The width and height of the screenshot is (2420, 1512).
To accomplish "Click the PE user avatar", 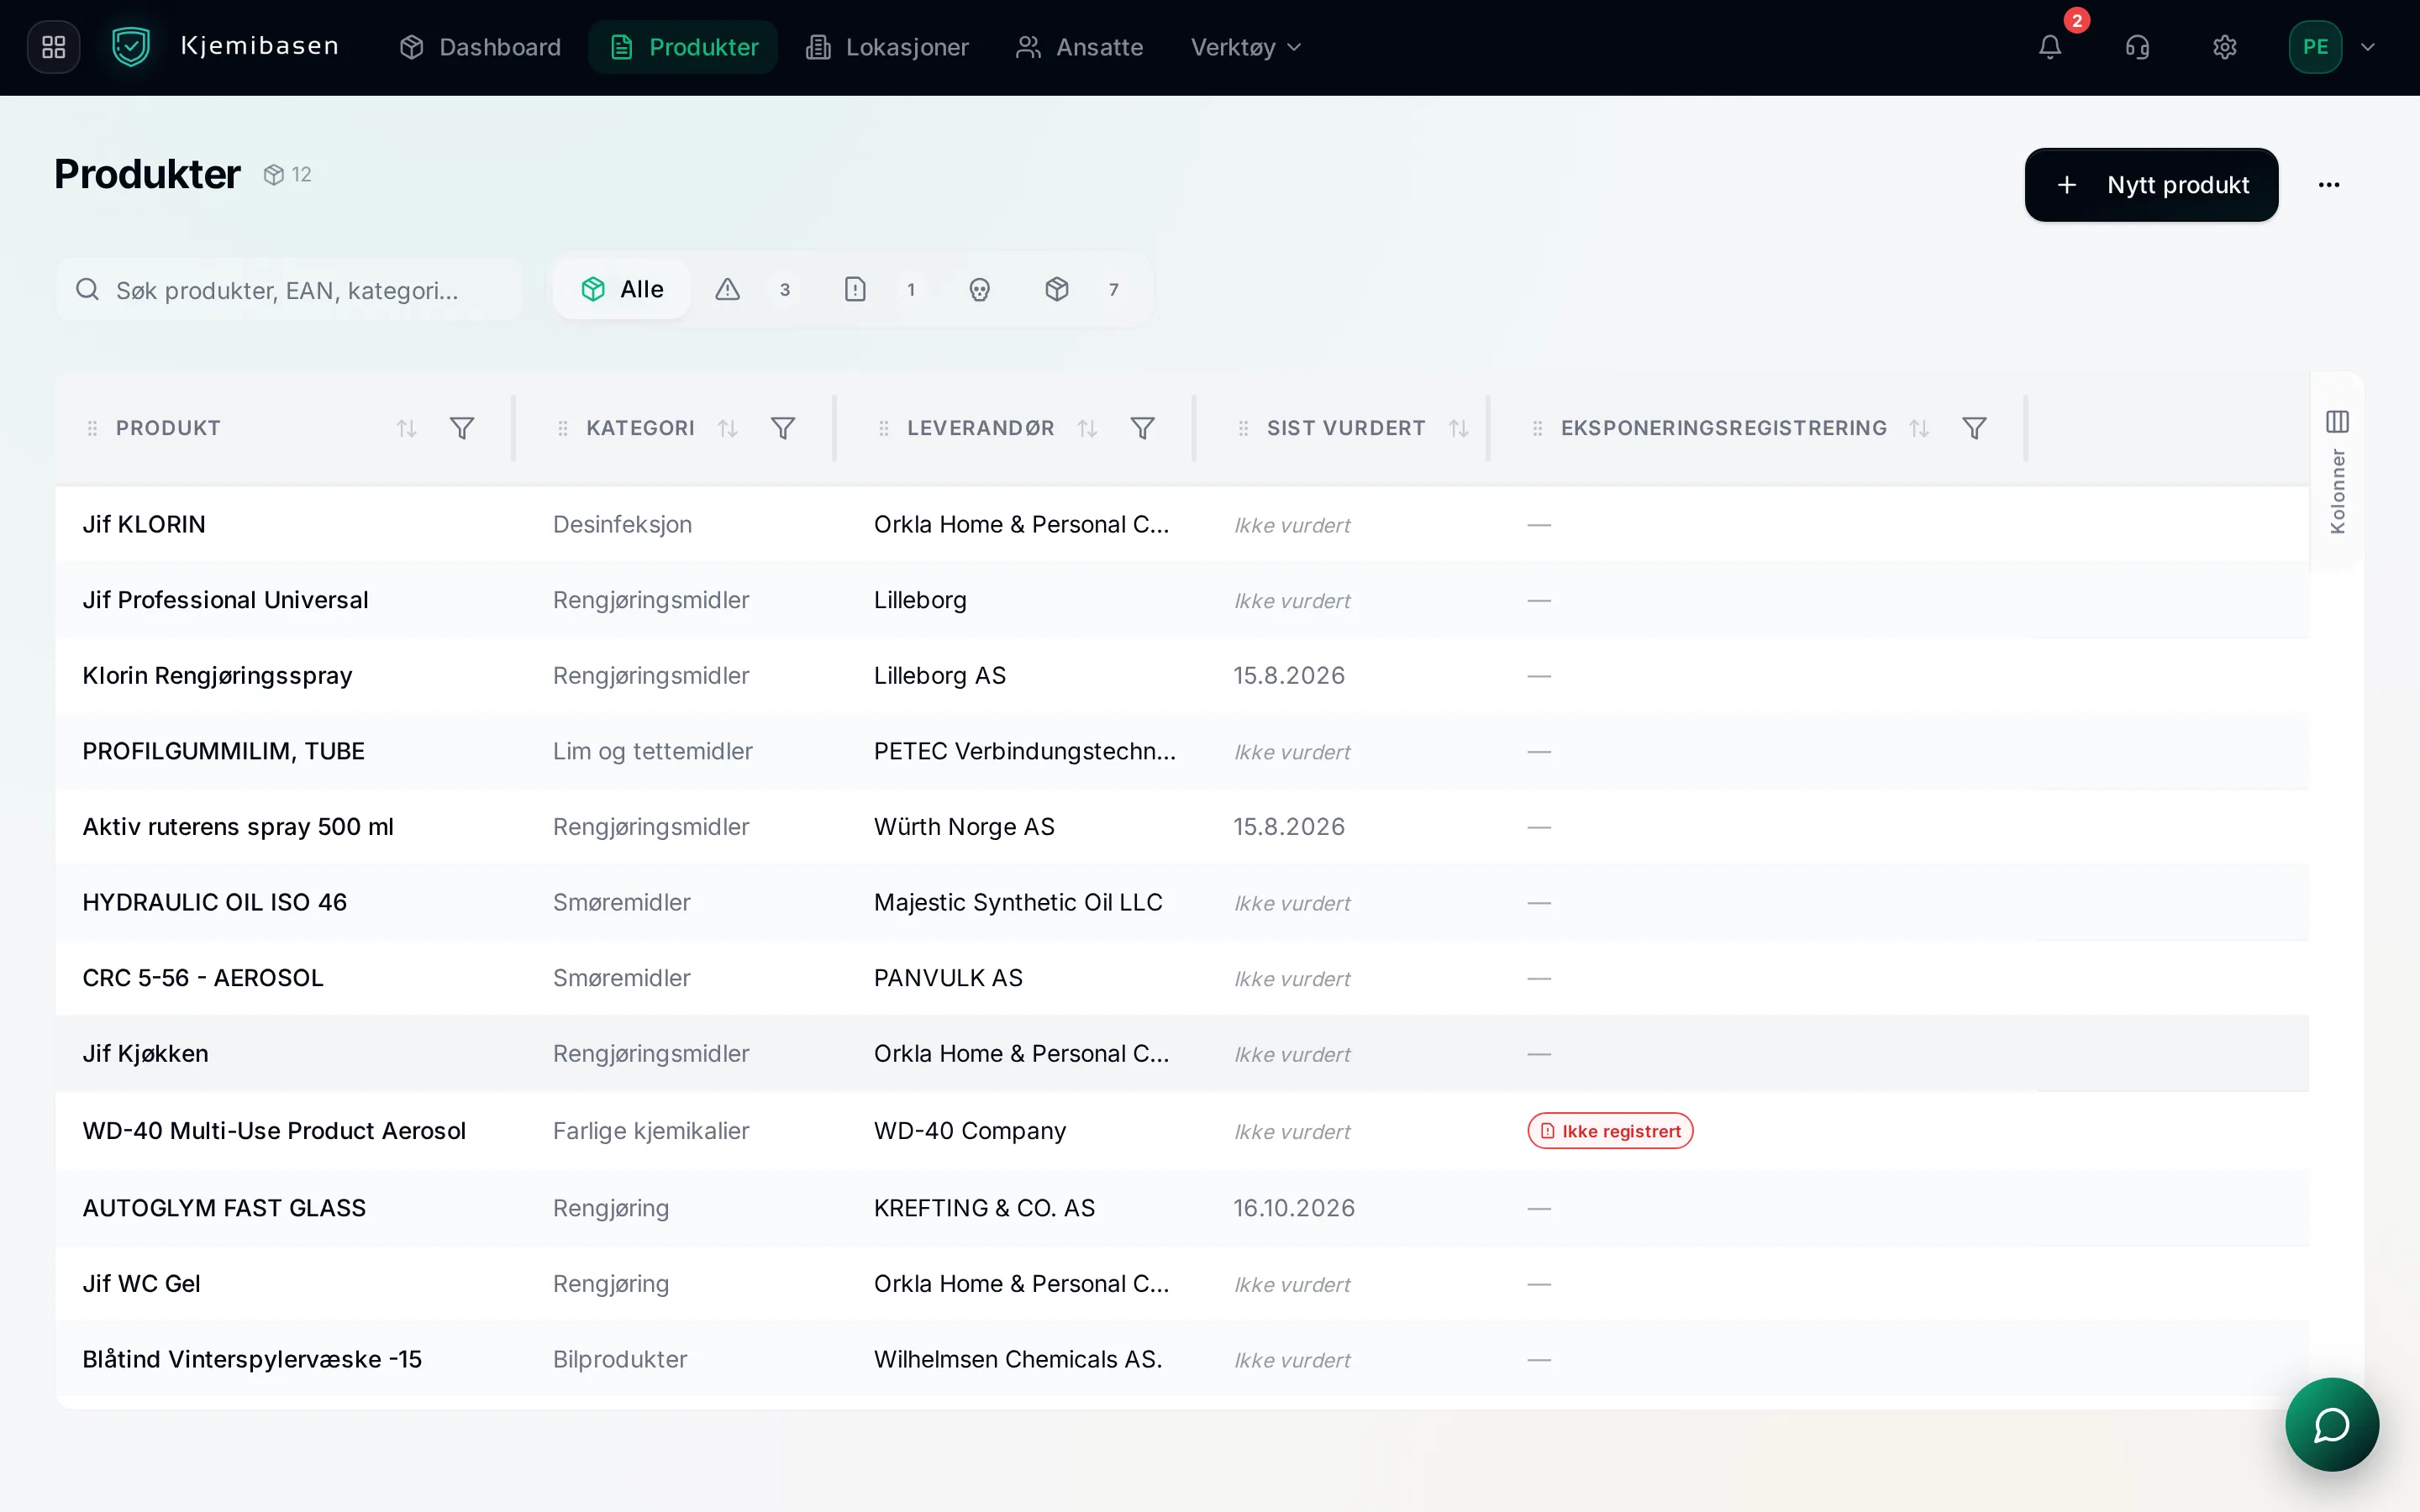I will [x=2315, y=47].
